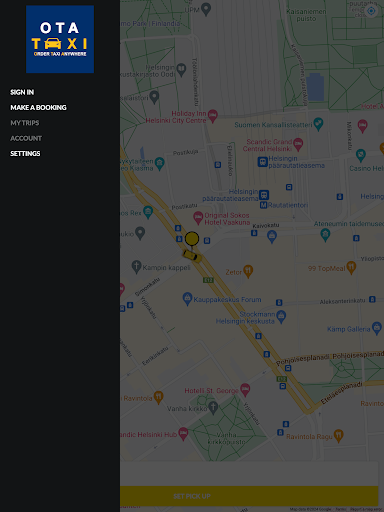
Task: Click the Scandic Helsinki Hub hotel pin
Action: click(183, 433)
